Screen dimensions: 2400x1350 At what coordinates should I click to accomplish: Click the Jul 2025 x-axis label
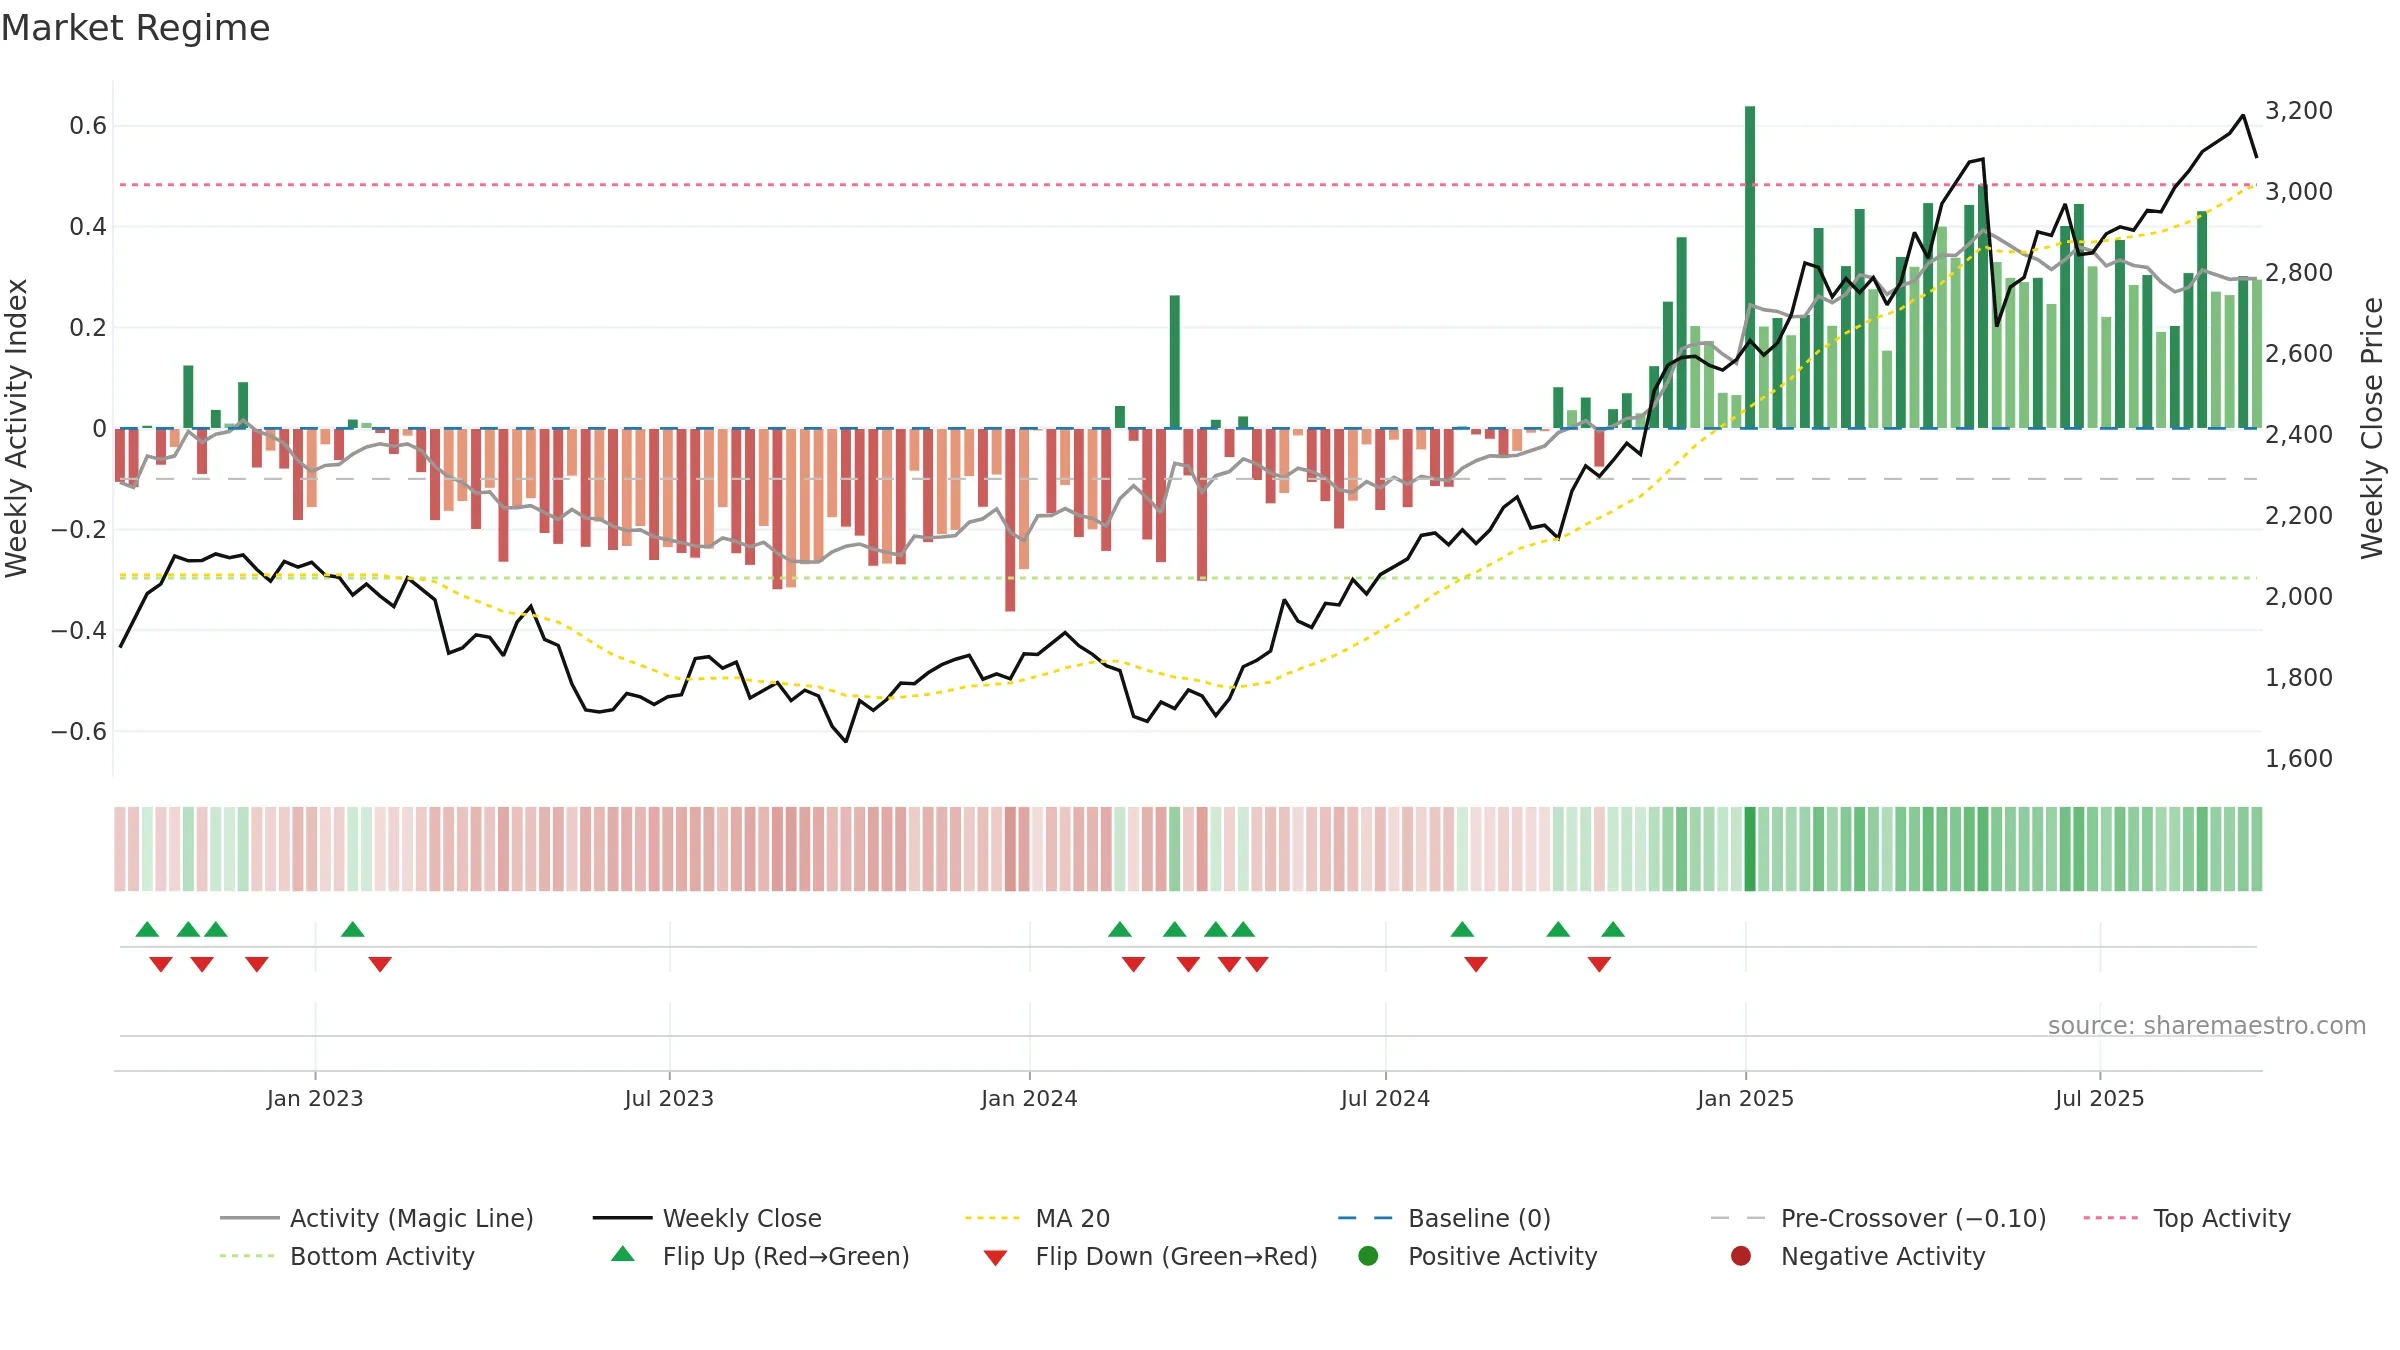click(2100, 1098)
